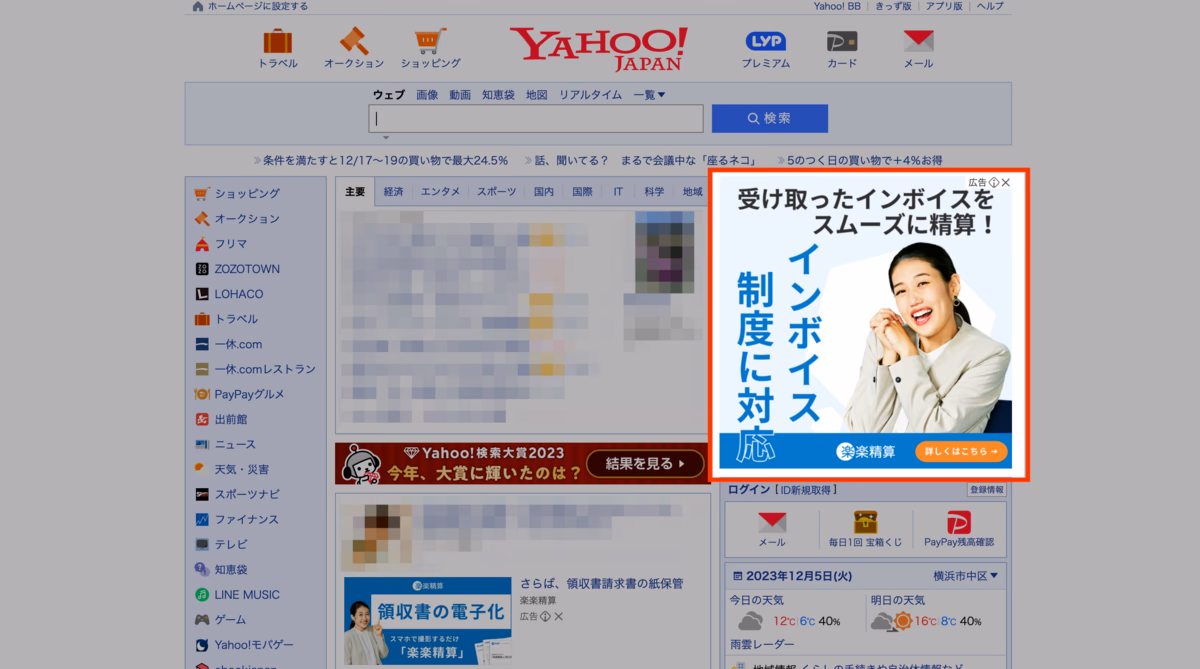Open the 雨雲レーダー link
The width and height of the screenshot is (1200, 669).
[x=762, y=645]
